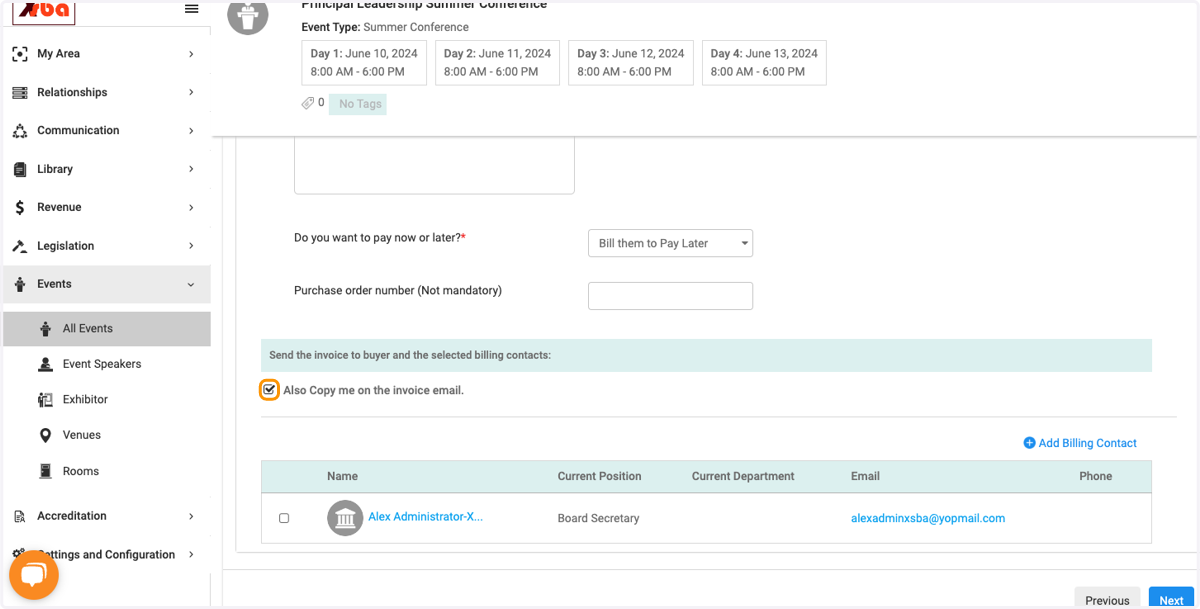Open the hamburger menu icon

click(x=191, y=8)
